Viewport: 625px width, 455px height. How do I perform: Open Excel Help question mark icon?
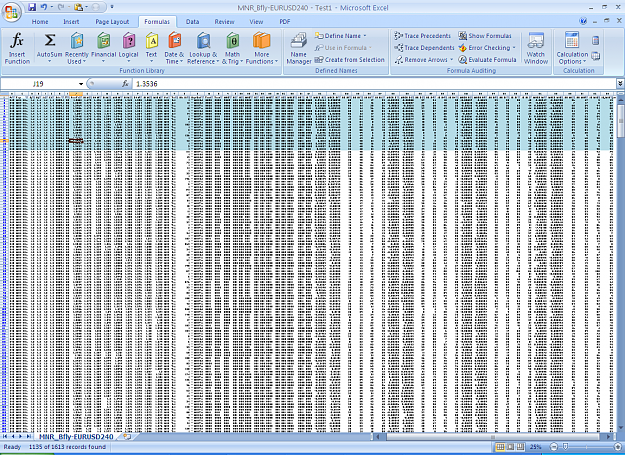click(583, 21)
